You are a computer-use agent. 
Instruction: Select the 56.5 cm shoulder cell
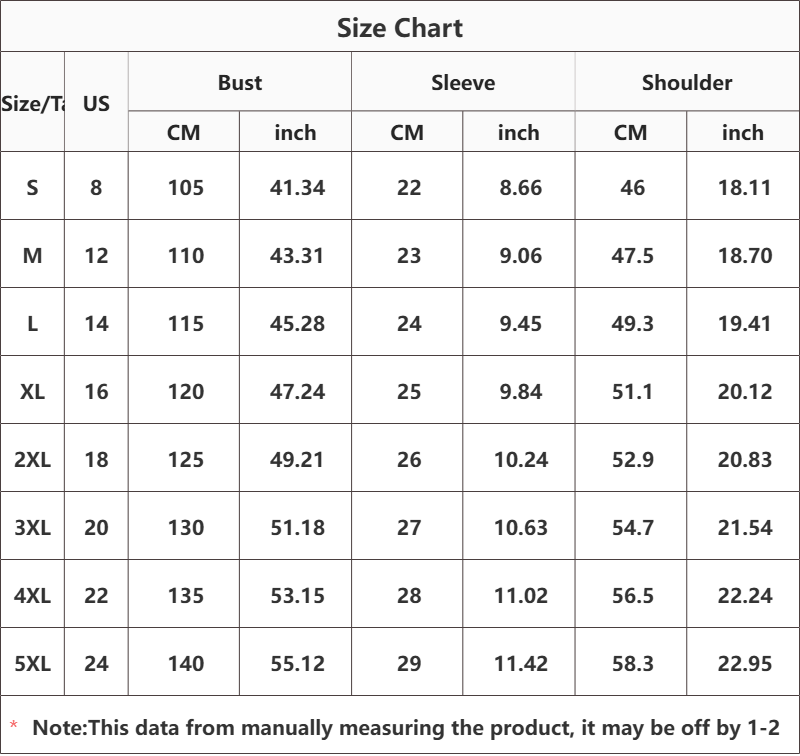(632, 595)
